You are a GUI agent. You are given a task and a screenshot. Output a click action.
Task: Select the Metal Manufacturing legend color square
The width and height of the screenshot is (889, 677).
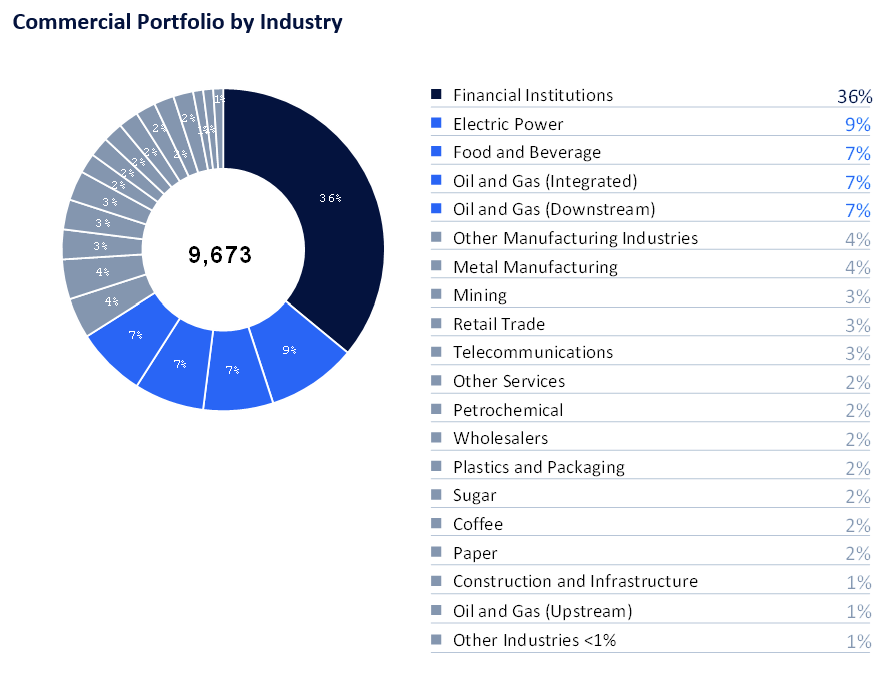pyautogui.click(x=436, y=267)
